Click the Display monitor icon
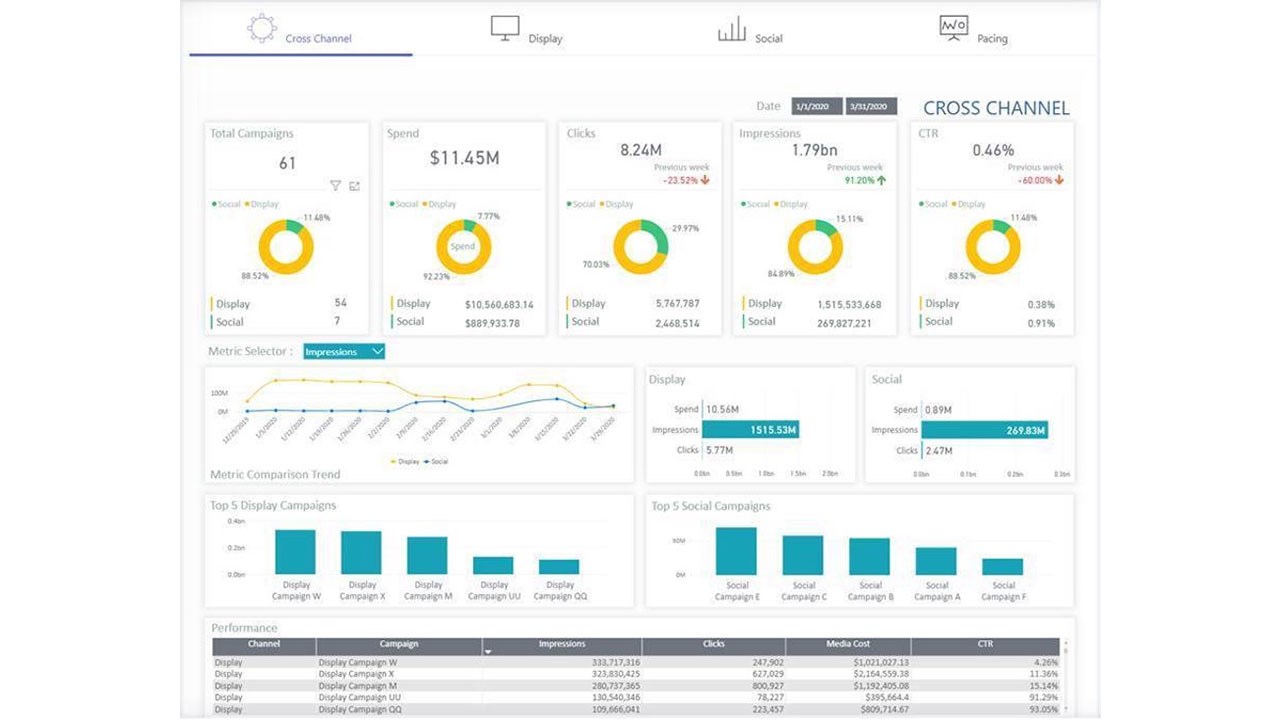1280x720 pixels. pyautogui.click(x=505, y=28)
